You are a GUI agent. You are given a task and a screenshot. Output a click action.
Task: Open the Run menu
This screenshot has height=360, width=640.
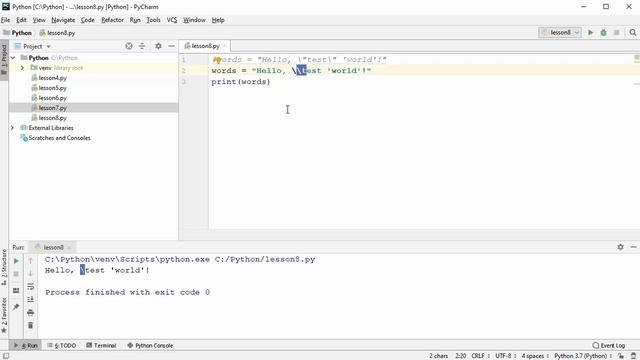(x=135, y=20)
